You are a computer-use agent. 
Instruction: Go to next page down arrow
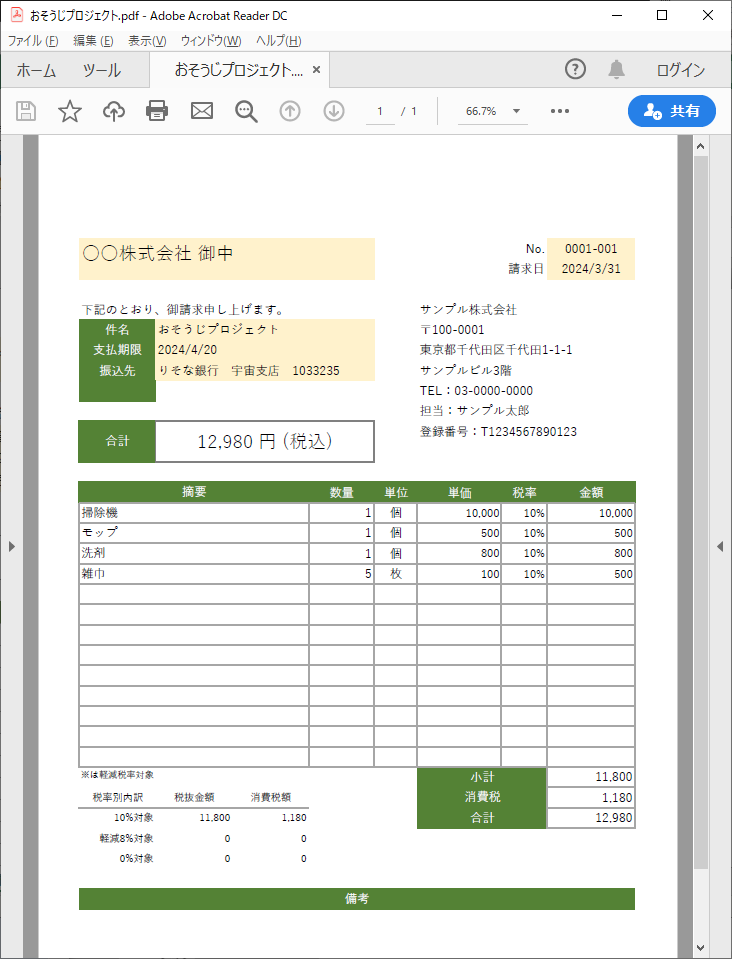334,111
